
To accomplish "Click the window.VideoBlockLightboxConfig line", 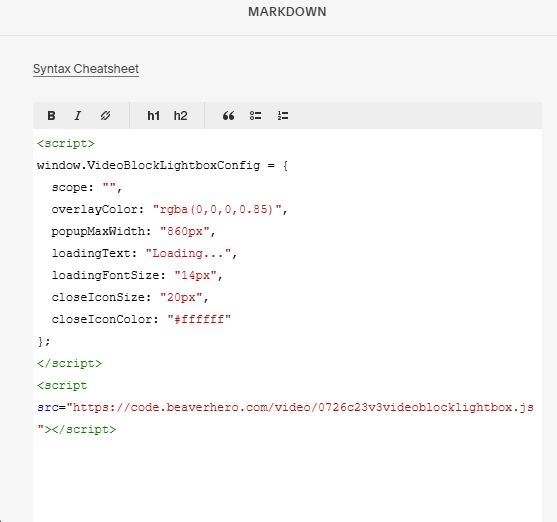I will pyautogui.click(x=162, y=166).
